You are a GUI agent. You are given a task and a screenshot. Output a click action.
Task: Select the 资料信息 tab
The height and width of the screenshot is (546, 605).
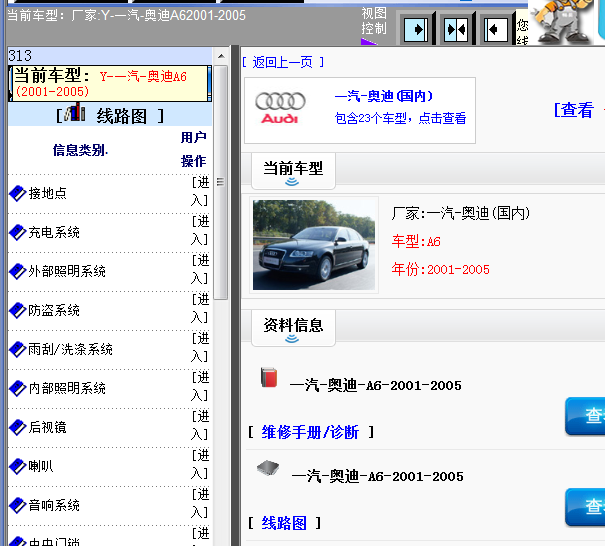(293, 328)
